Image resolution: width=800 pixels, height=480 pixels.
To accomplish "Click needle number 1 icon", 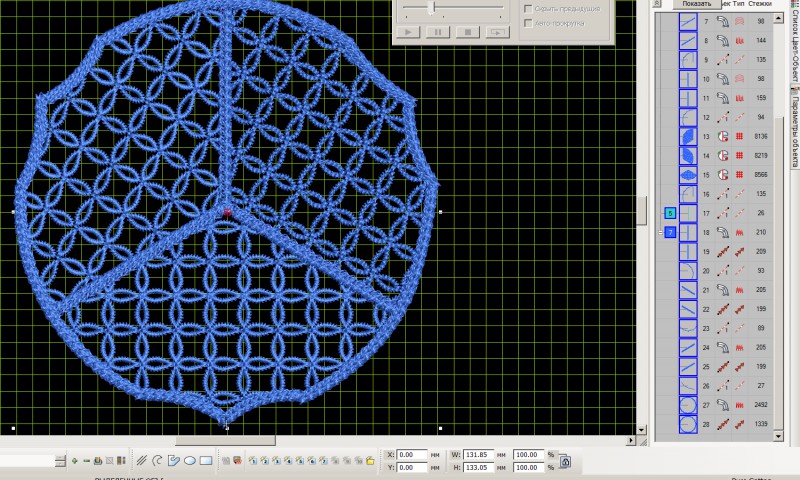I will (253, 461).
